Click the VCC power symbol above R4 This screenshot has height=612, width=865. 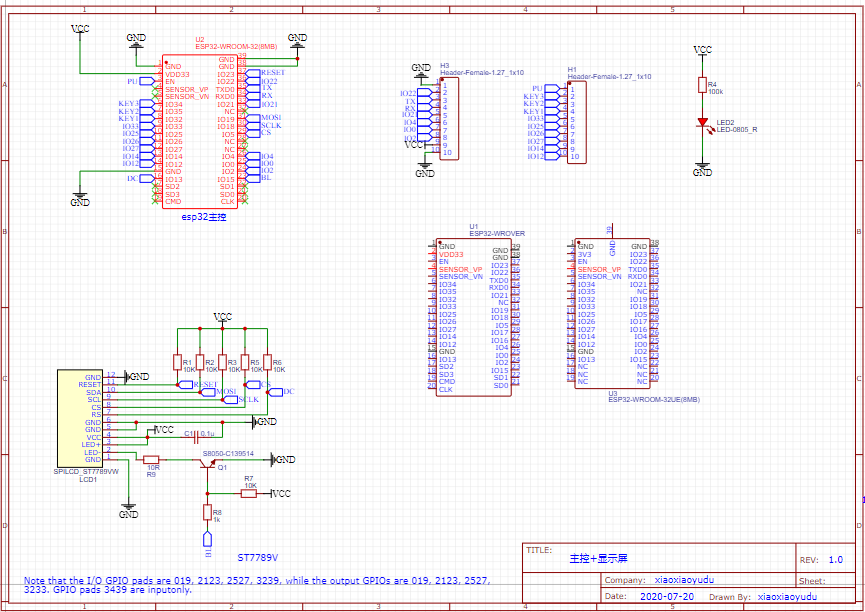click(702, 51)
